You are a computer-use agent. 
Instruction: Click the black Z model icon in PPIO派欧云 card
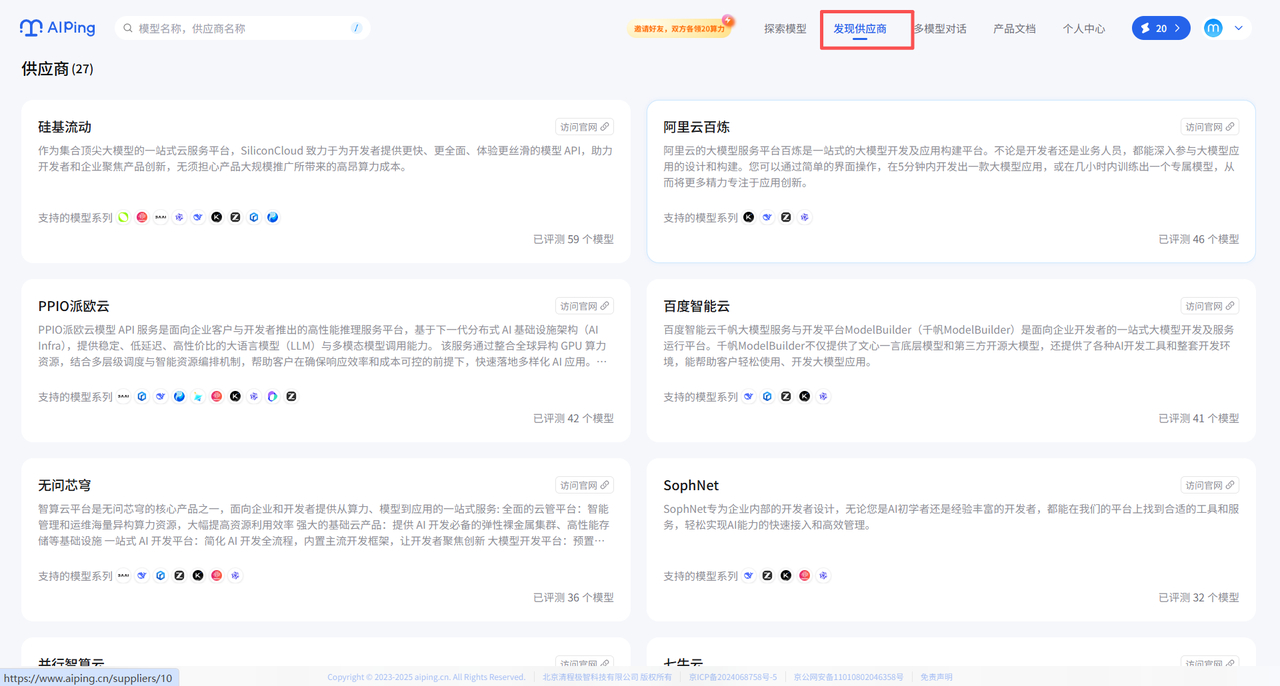(x=291, y=396)
